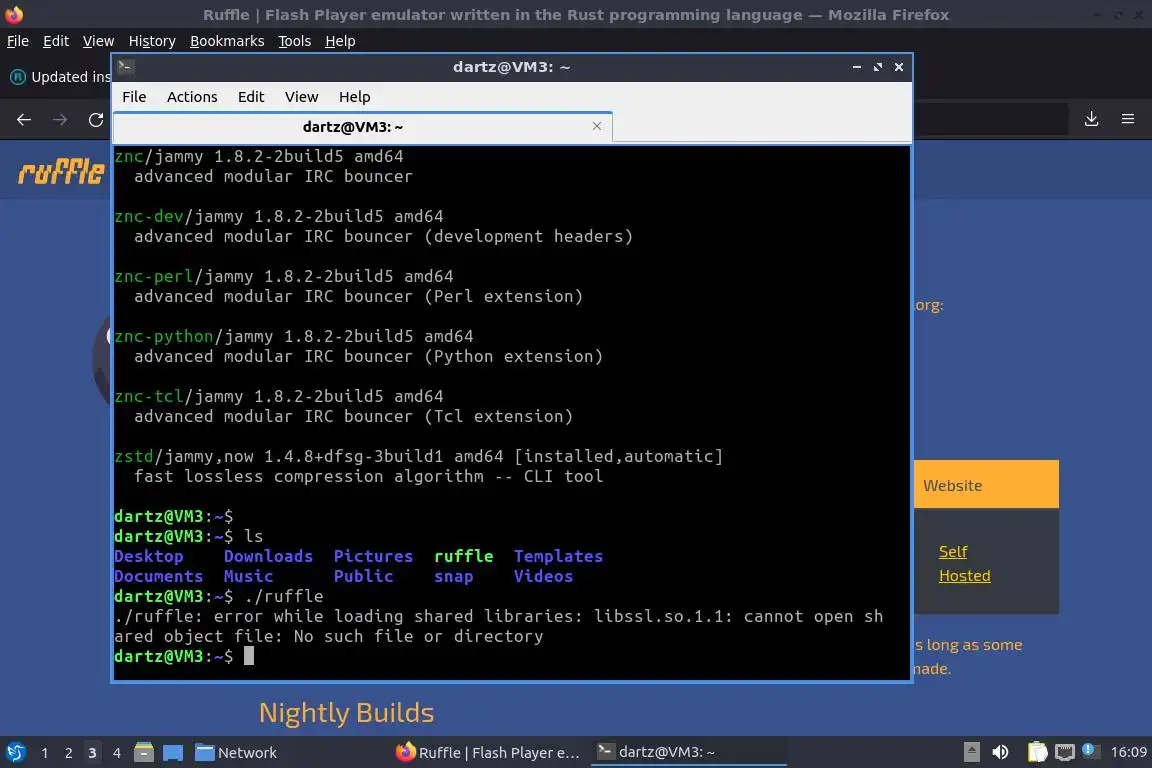Open the Network taskbar window
The width and height of the screenshot is (1152, 768).
tap(236, 753)
